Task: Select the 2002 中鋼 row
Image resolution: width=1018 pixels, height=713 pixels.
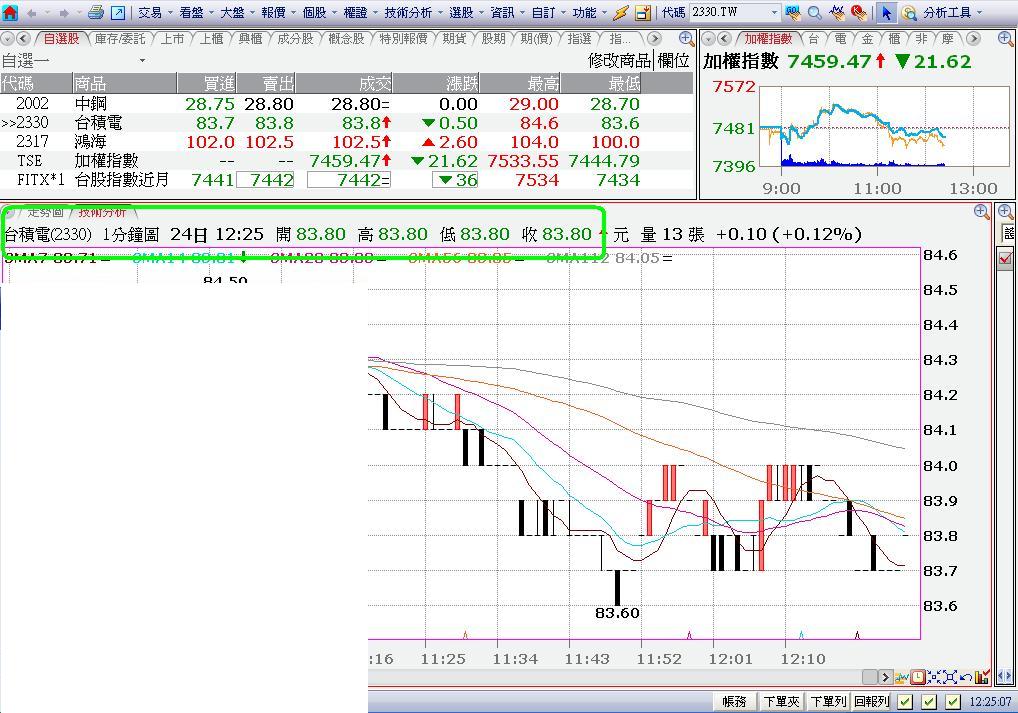Action: [346, 104]
